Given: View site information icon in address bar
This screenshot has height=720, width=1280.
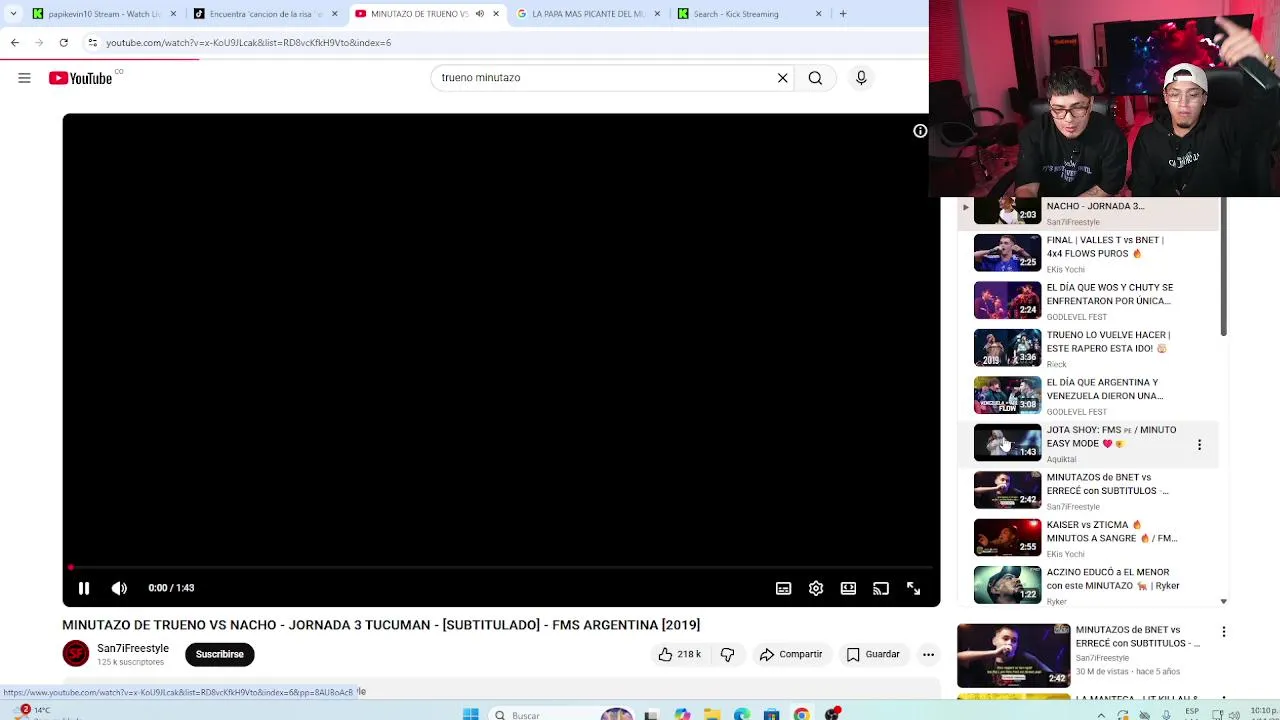Looking at the screenshot, I should [92, 42].
